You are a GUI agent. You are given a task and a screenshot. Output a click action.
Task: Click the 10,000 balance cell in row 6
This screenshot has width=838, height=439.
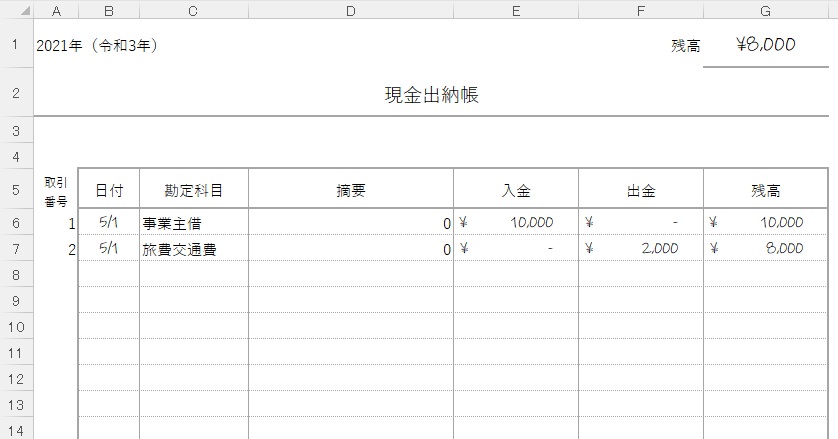(766, 222)
